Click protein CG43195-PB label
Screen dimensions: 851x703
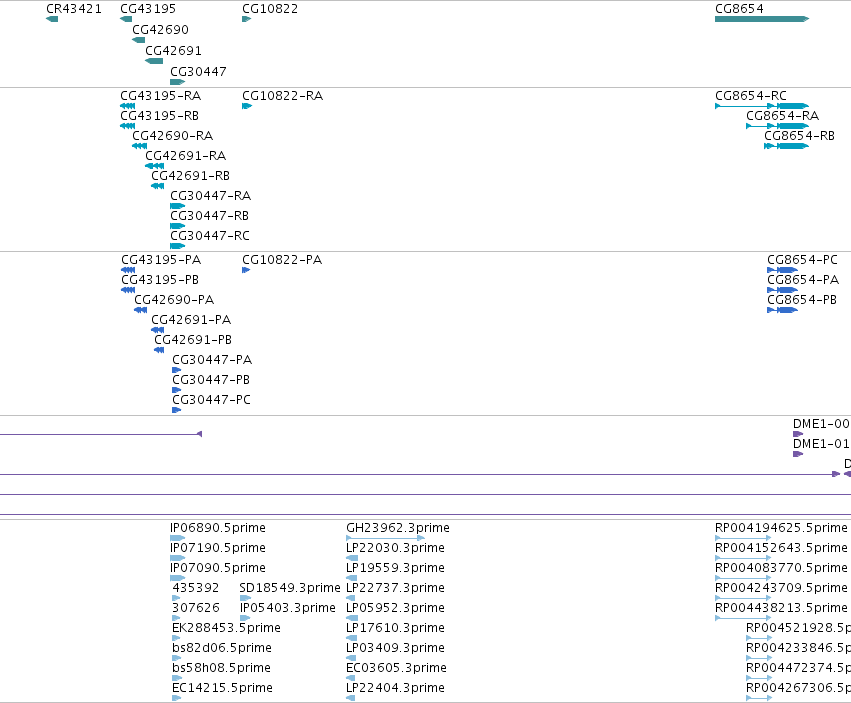coord(160,280)
